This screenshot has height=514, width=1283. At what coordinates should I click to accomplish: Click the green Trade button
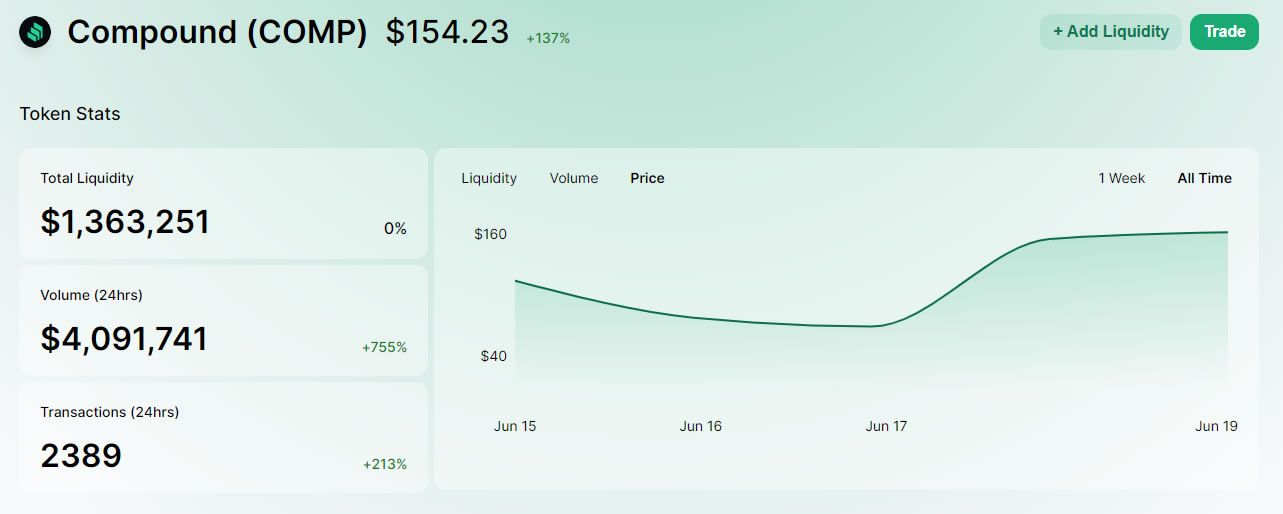click(x=1224, y=32)
